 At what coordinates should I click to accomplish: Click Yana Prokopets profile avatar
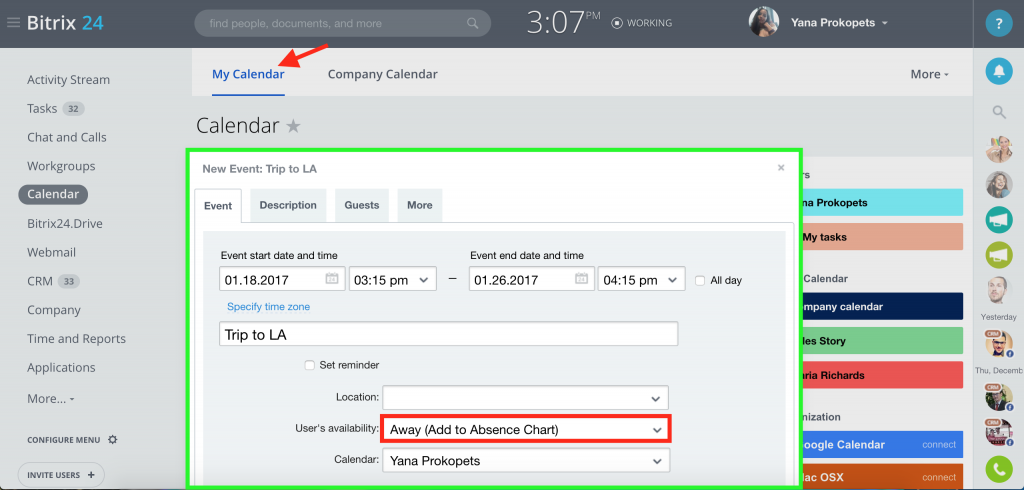point(764,22)
